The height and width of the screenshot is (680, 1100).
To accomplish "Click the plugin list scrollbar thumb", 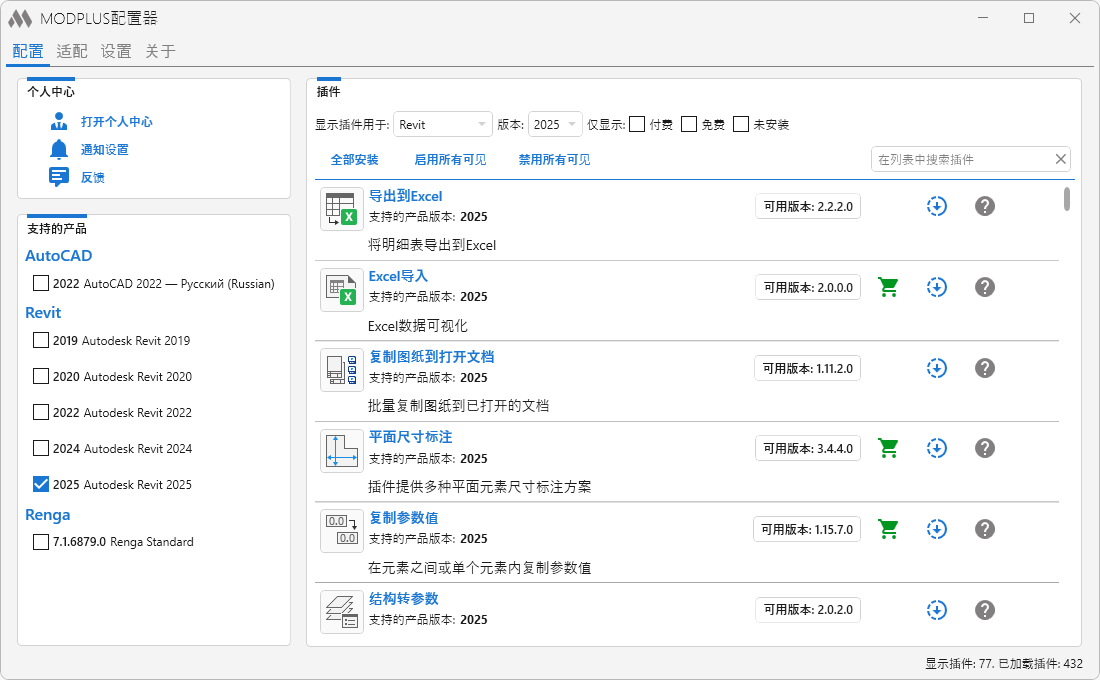I will [1066, 199].
